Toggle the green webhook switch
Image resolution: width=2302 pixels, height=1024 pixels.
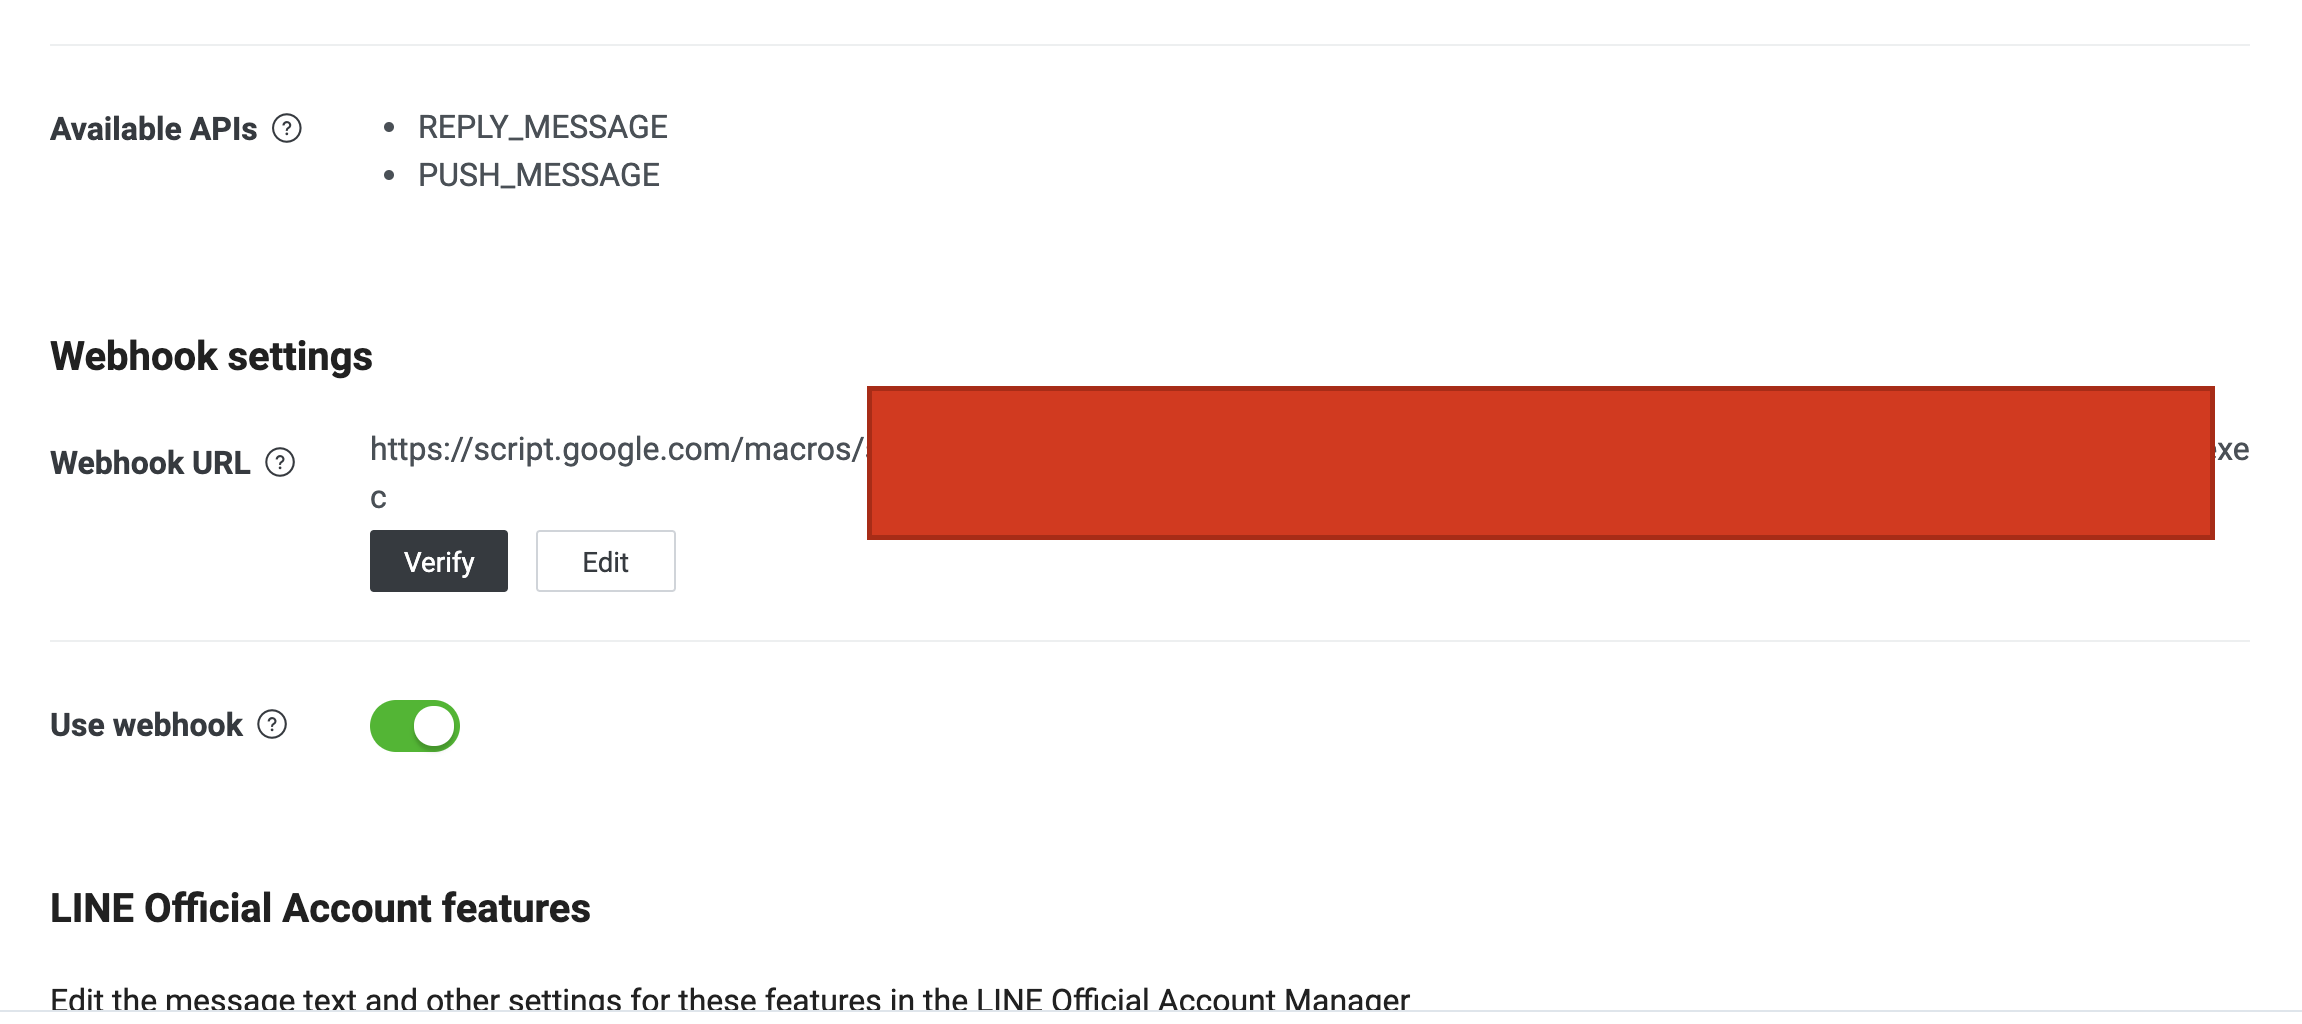(414, 725)
